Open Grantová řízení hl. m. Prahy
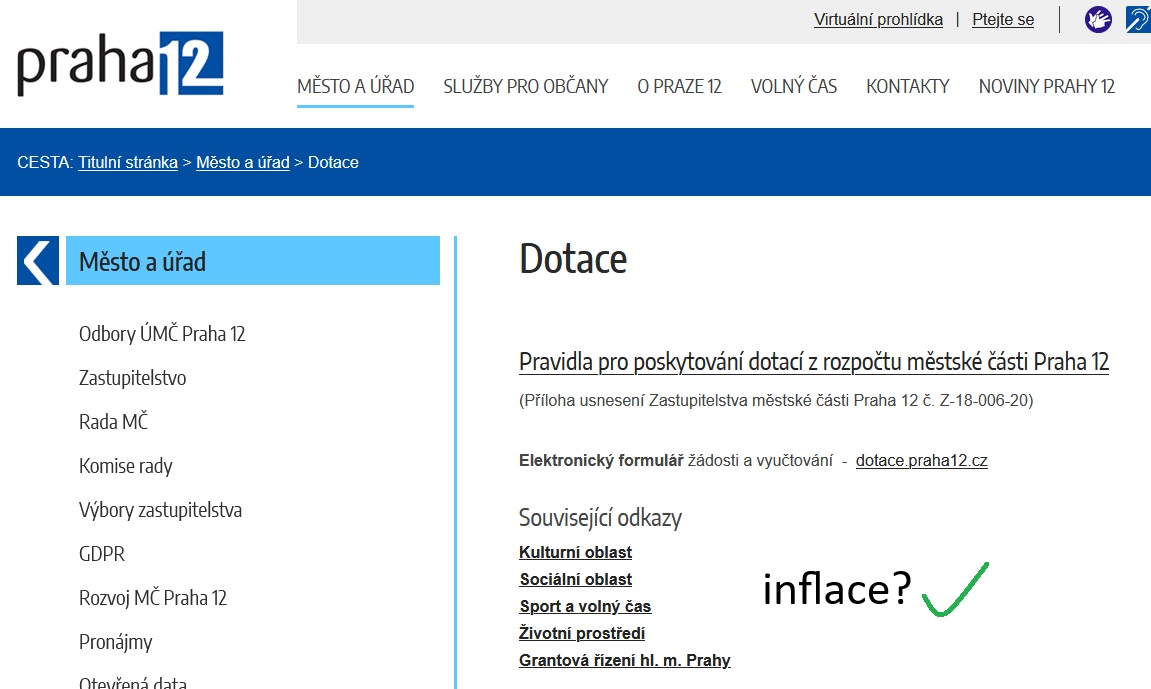 point(624,660)
